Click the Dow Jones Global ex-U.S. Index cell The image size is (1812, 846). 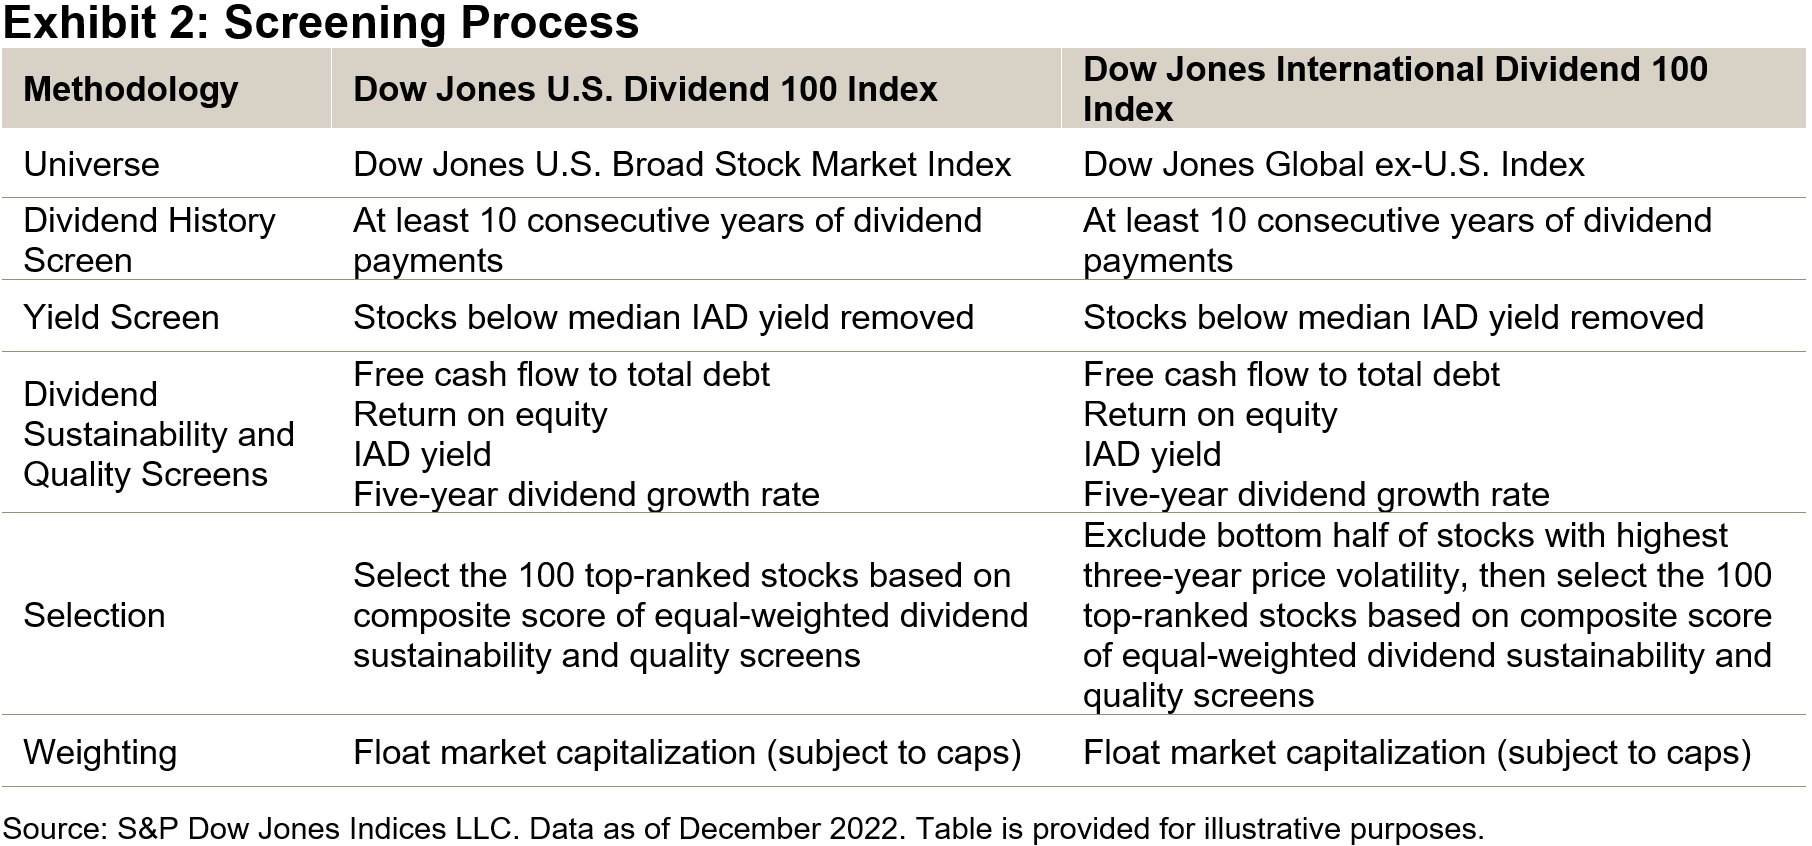pyautogui.click(x=1333, y=164)
